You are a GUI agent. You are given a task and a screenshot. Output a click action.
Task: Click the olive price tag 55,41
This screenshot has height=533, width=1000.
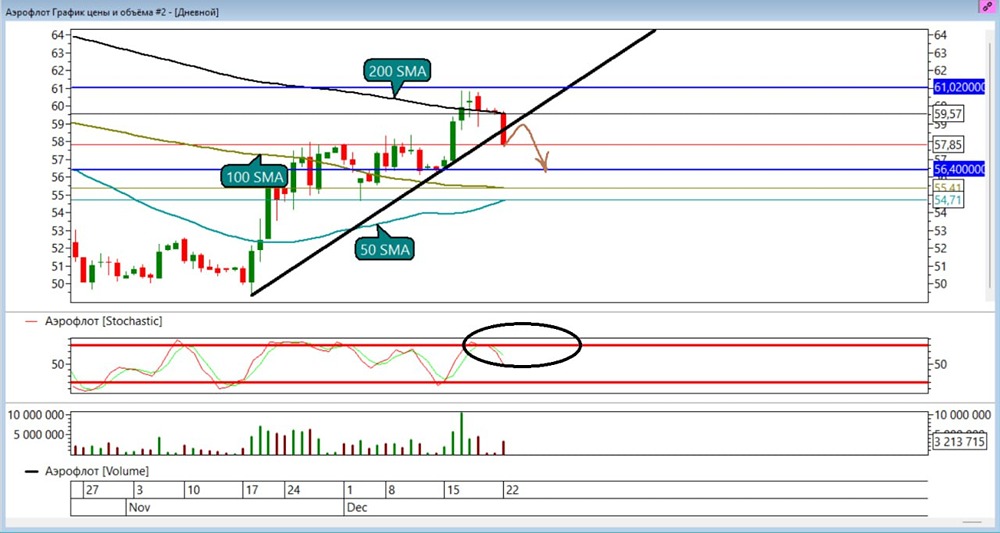[947, 187]
